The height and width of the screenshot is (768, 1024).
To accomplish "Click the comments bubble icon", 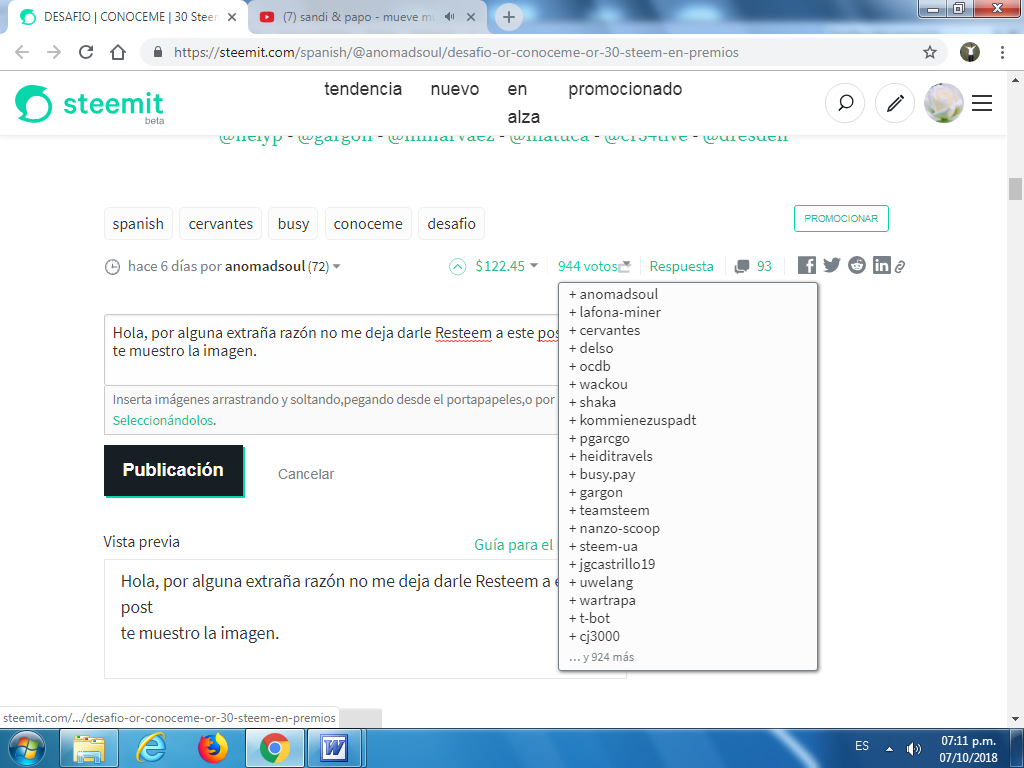I will (742, 266).
